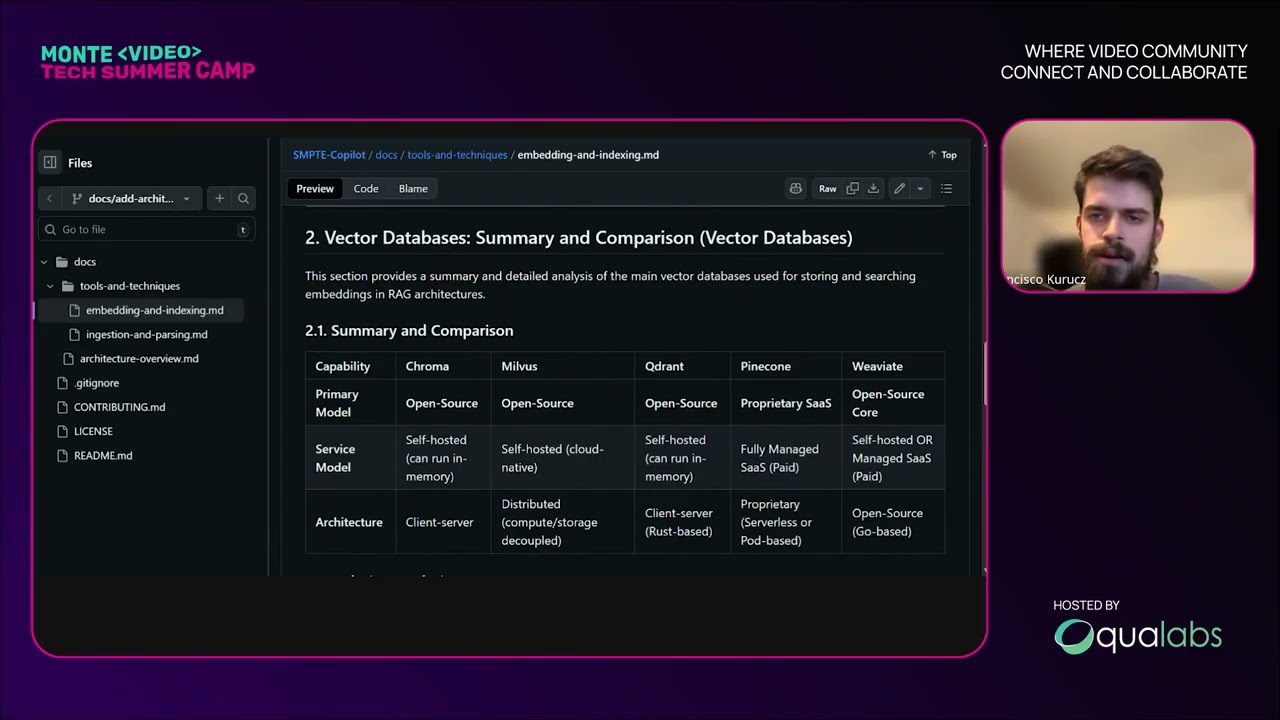Switch to the Preview tab
This screenshot has height=720, width=1280.
click(315, 188)
